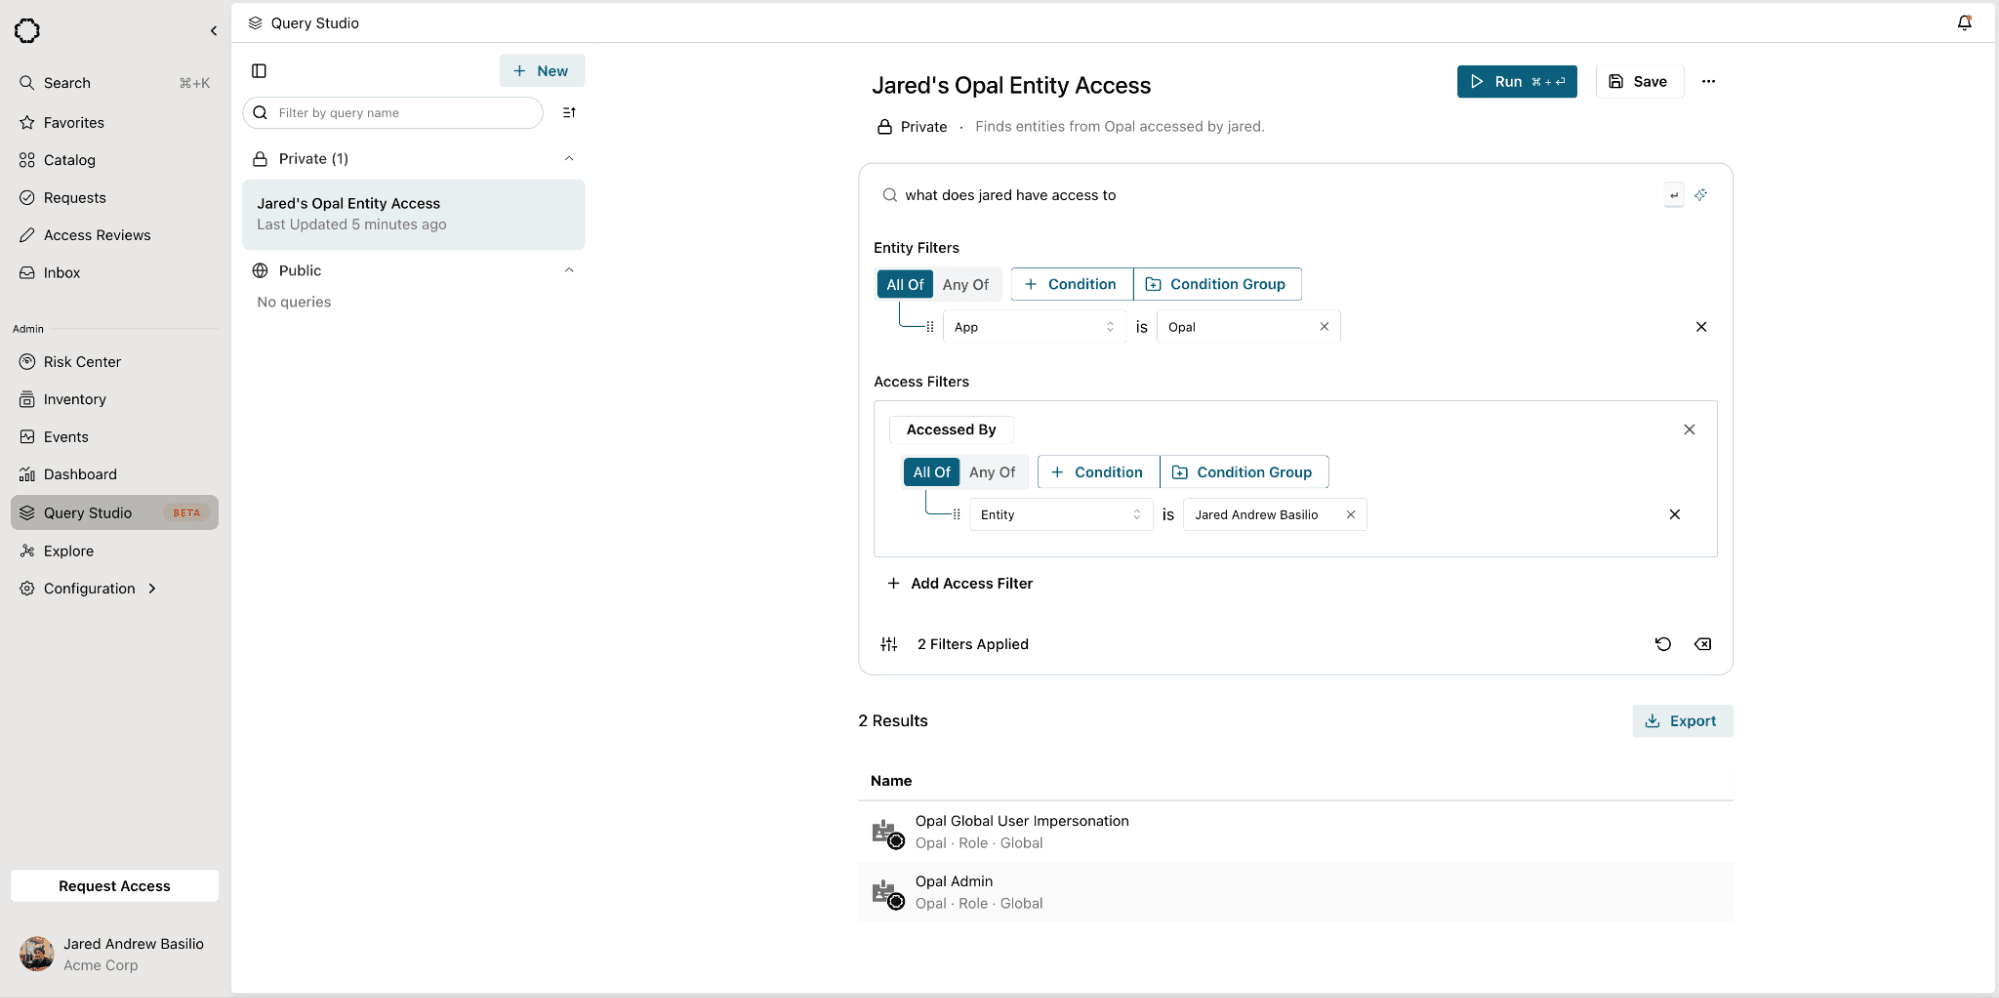Open the more options ellipsis menu
1999x998 pixels.
click(x=1708, y=82)
